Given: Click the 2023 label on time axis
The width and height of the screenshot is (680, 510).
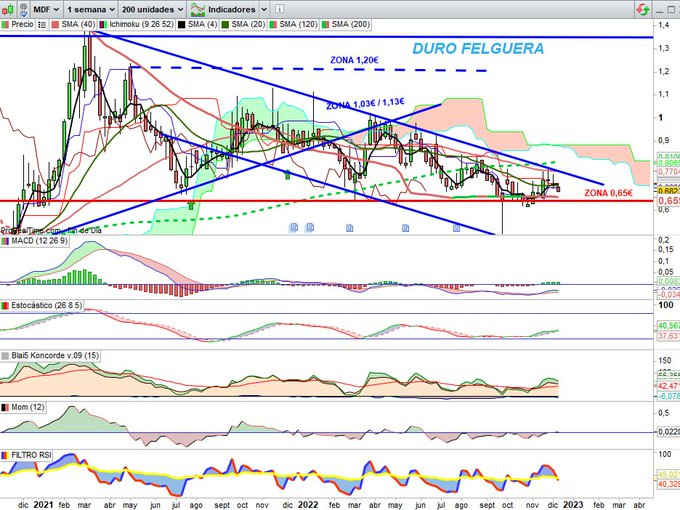Looking at the screenshot, I should tap(573, 505).
